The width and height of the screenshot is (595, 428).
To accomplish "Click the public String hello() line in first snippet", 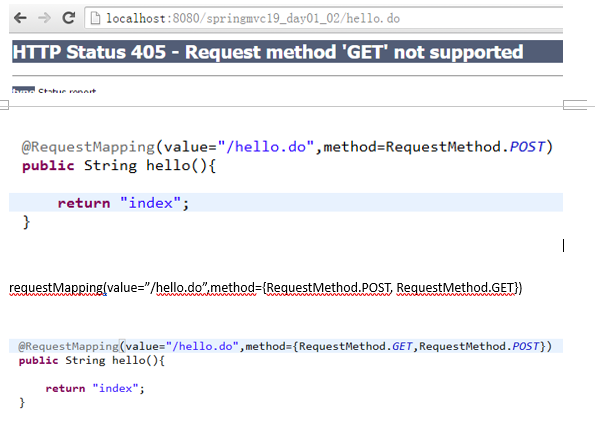I will coord(119,166).
